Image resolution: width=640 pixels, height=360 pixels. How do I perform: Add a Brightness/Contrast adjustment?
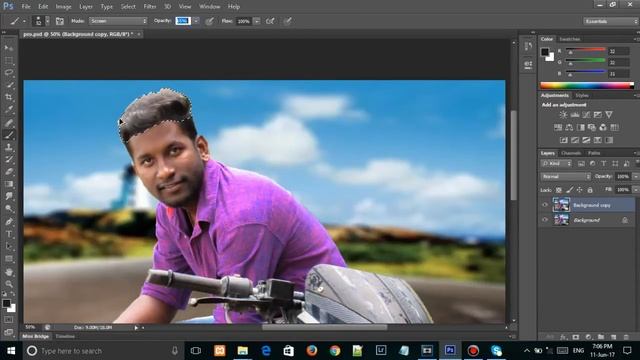click(x=563, y=115)
